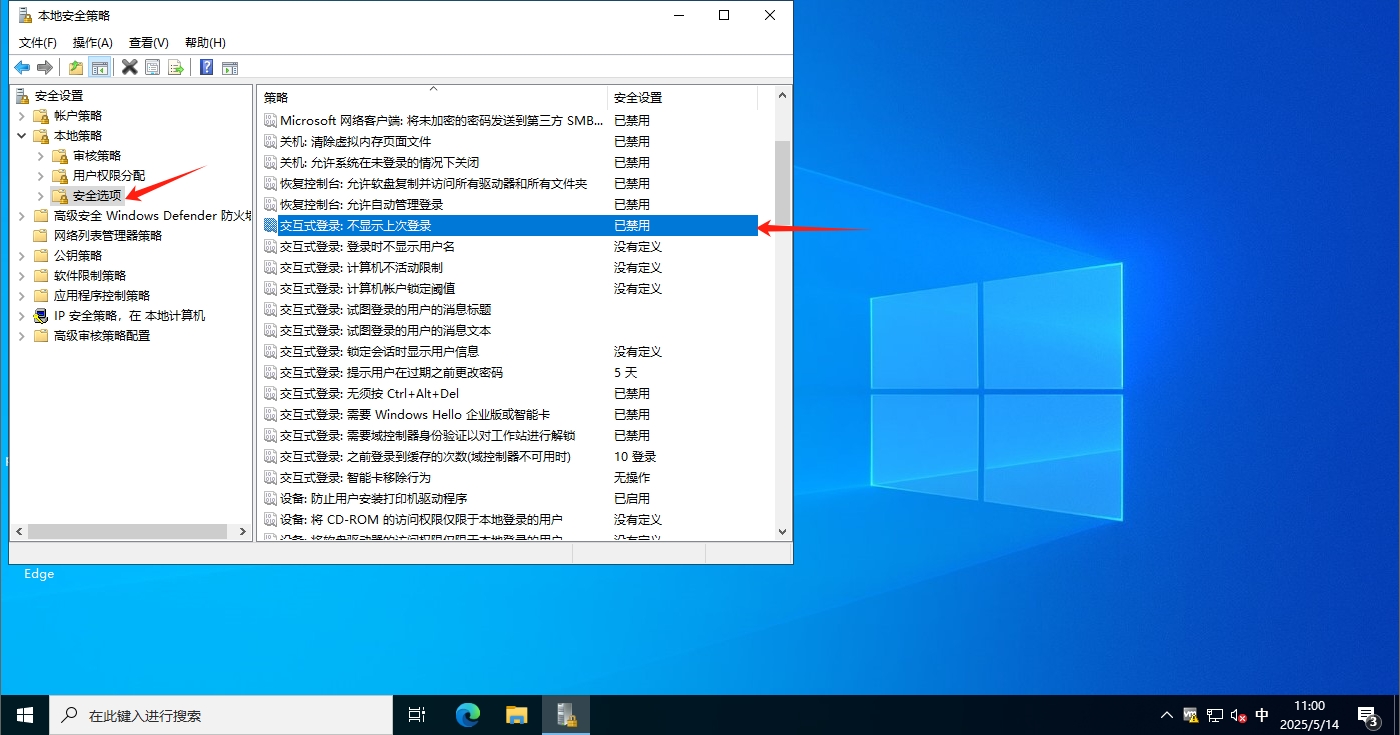Select row 交互式登录: 计算机不活动限制
The image size is (1400, 735).
pyautogui.click(x=509, y=268)
